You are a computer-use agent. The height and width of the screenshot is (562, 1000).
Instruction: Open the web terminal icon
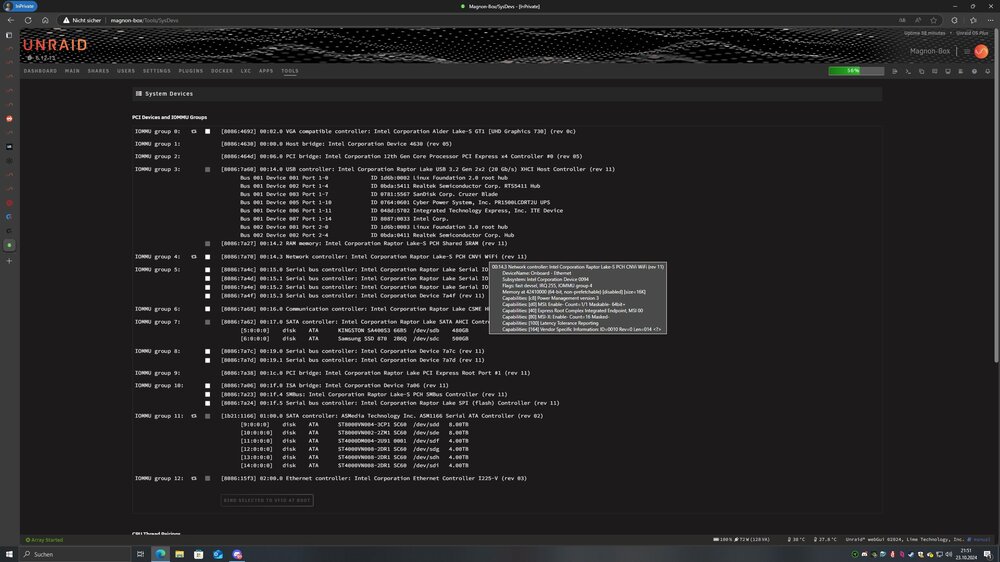[908, 71]
